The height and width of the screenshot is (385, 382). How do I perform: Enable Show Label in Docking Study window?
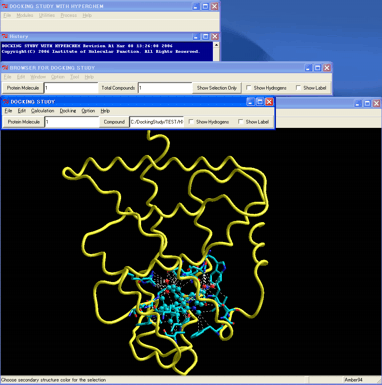pos(240,122)
